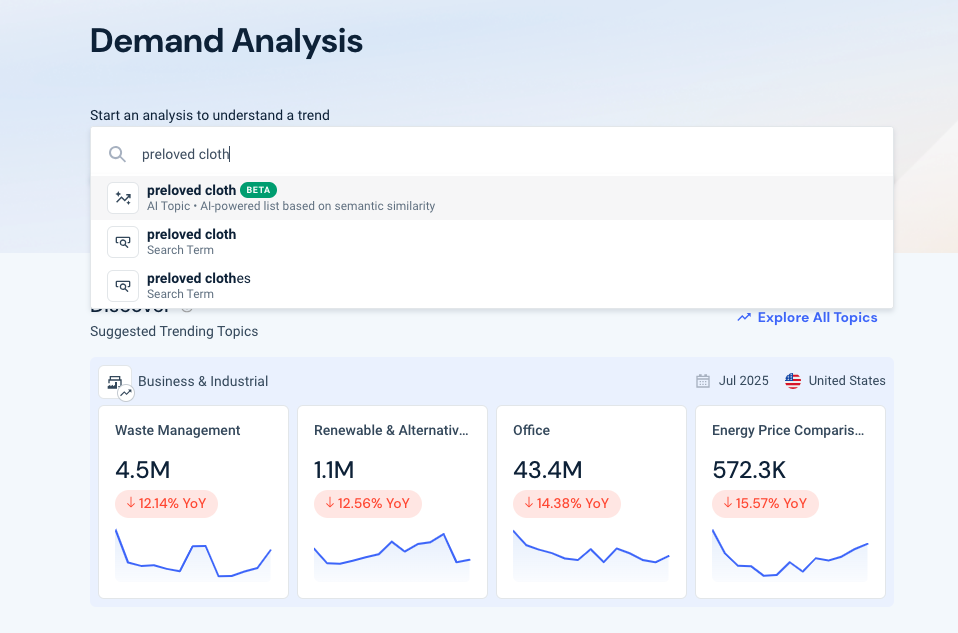The image size is (958, 633).
Task: Click the magnifier icon in the search box
Action: [118, 154]
